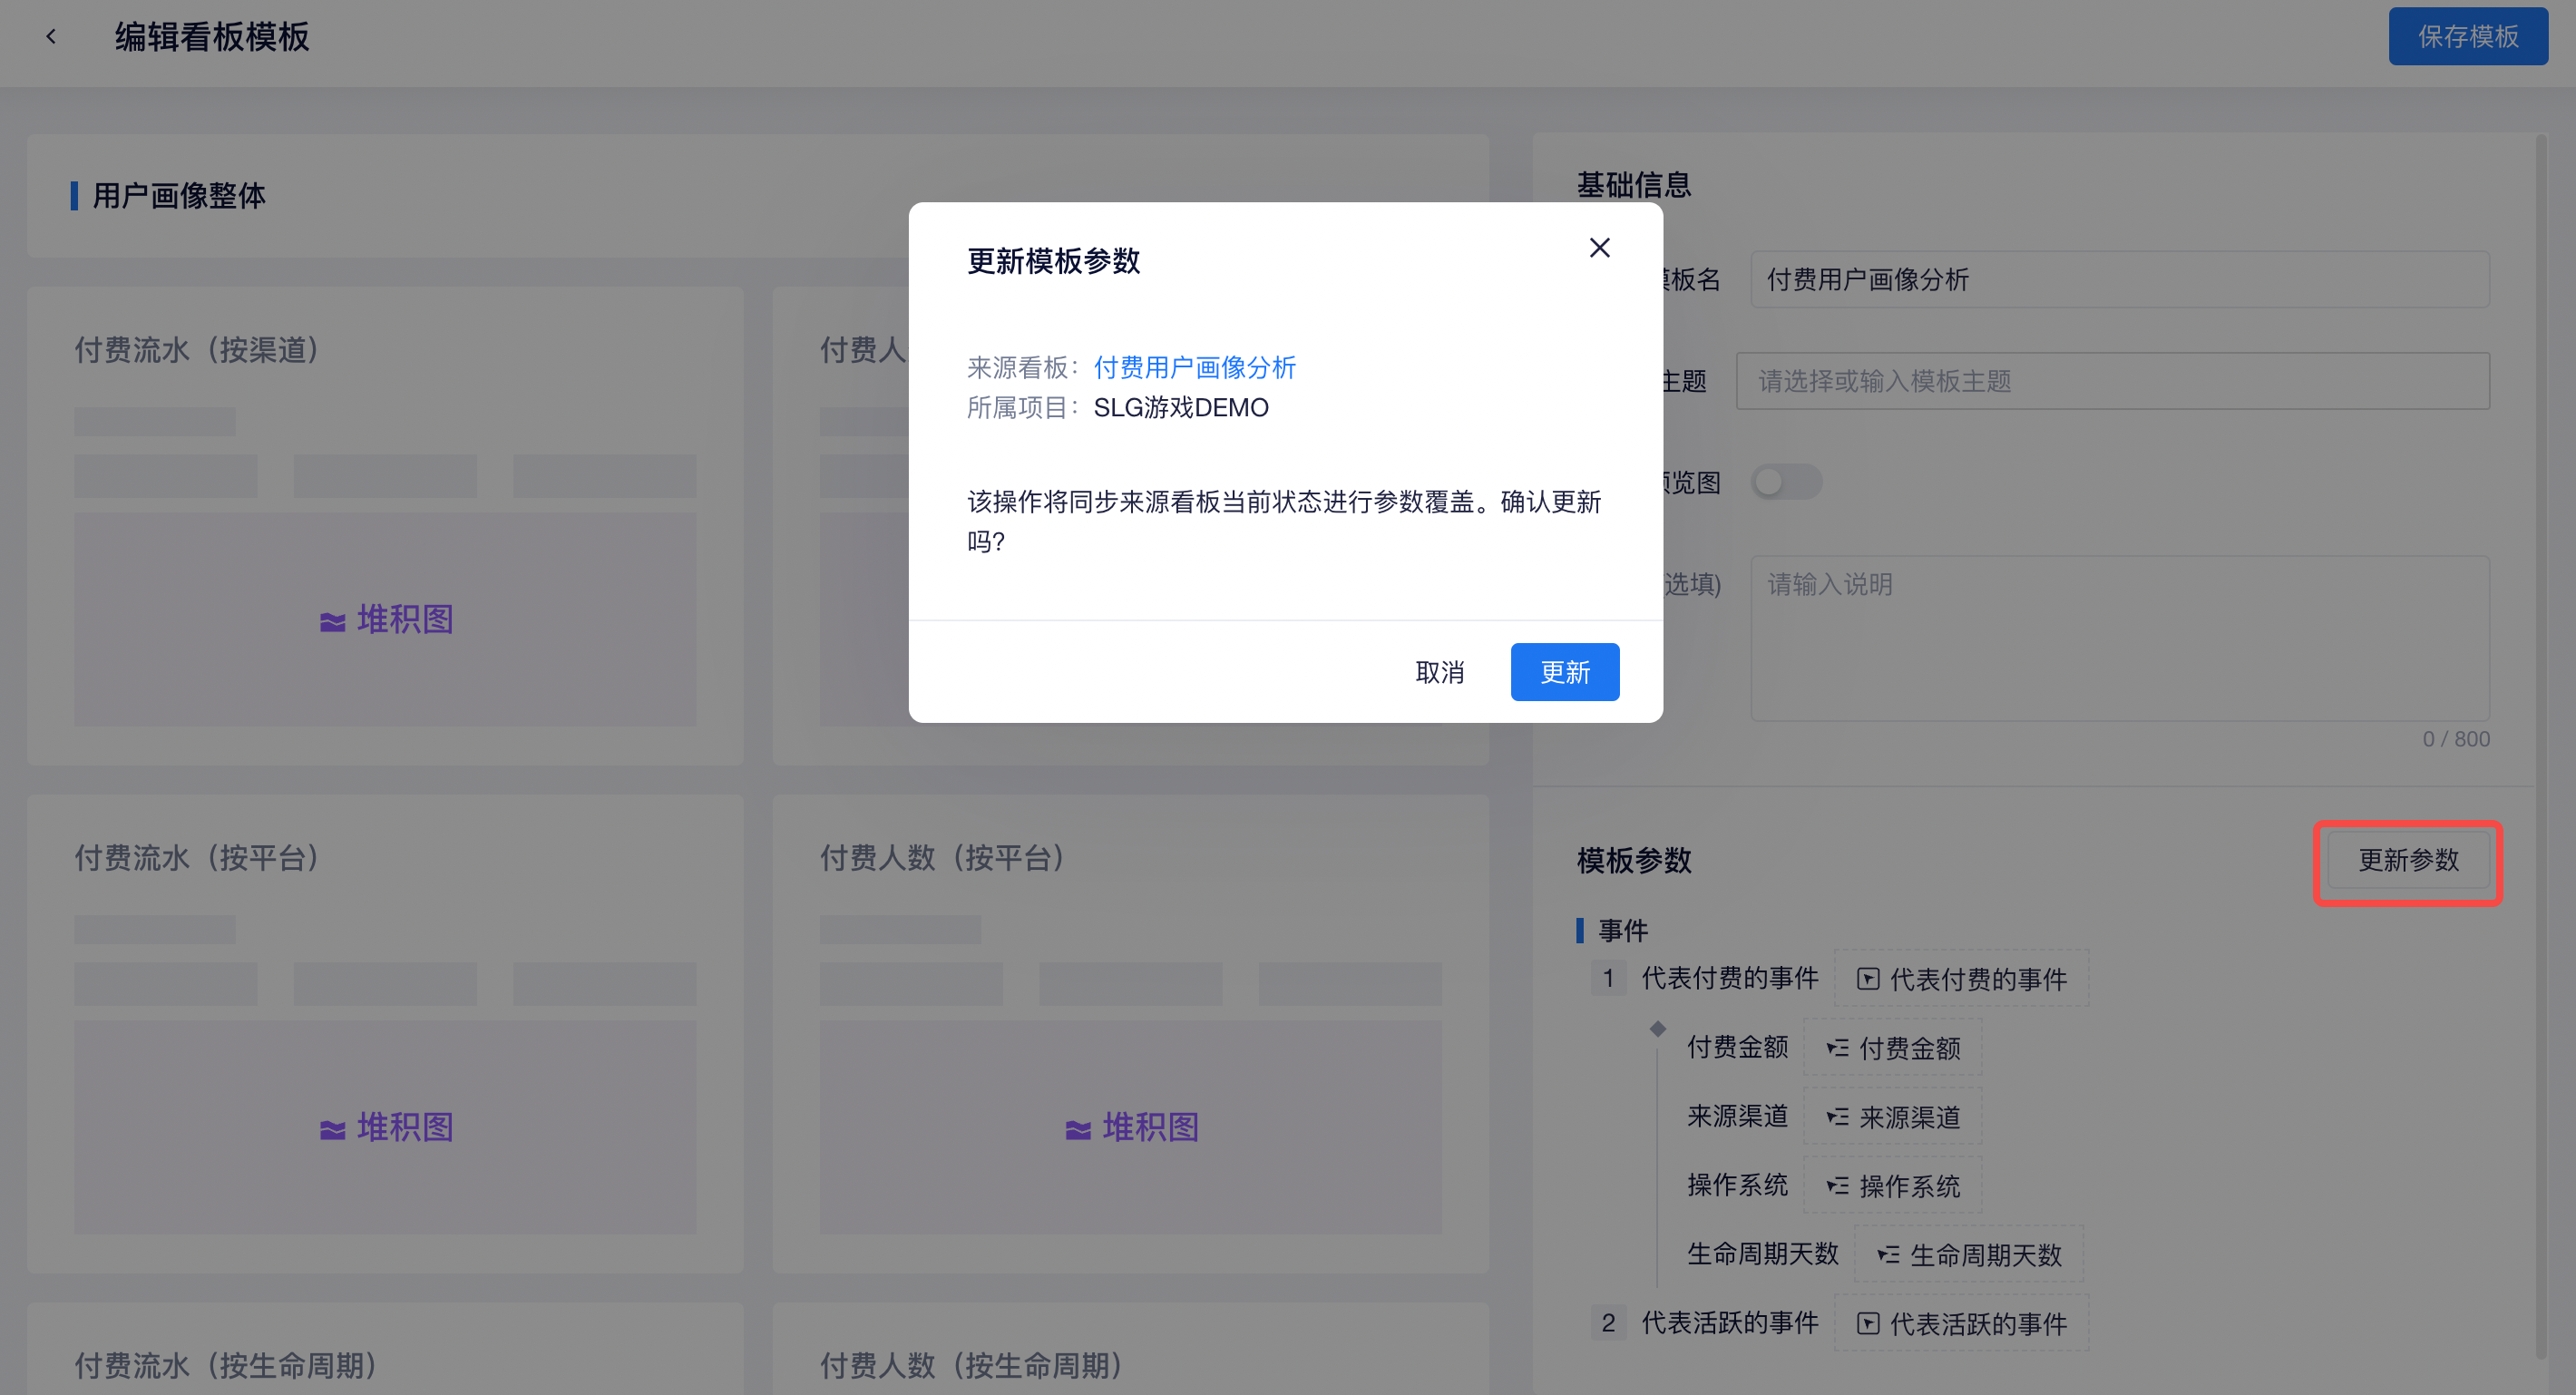This screenshot has height=1395, width=2576.
Task: Click the 操作系统 parameter tag
Action: point(1892,1186)
